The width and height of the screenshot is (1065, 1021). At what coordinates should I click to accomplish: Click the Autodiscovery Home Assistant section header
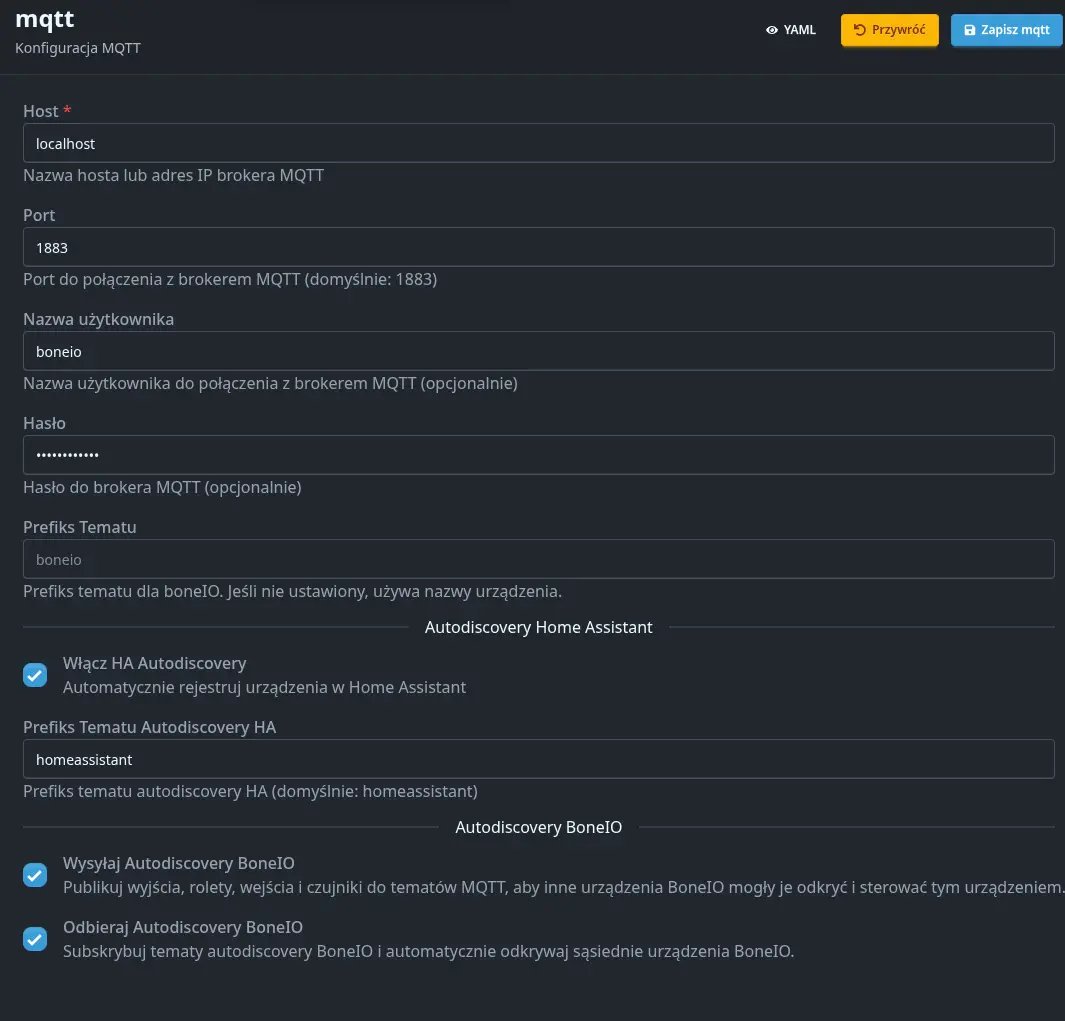point(538,627)
